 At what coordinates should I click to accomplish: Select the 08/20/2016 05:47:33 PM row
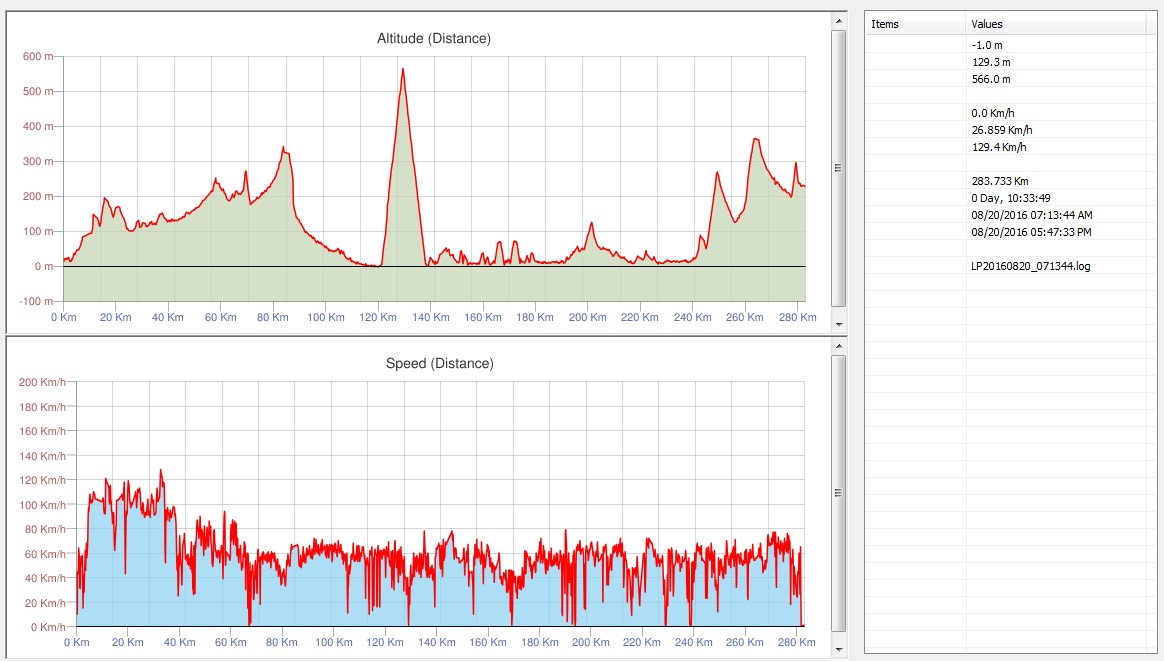(1031, 232)
